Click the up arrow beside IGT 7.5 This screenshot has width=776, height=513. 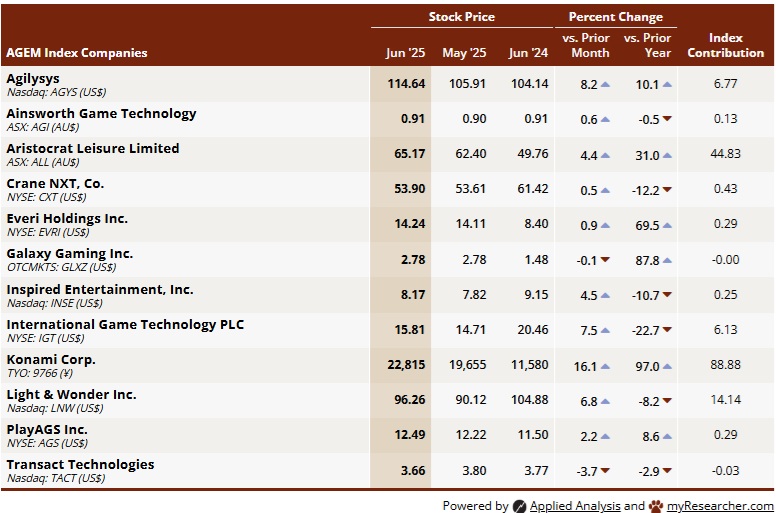[605, 330]
